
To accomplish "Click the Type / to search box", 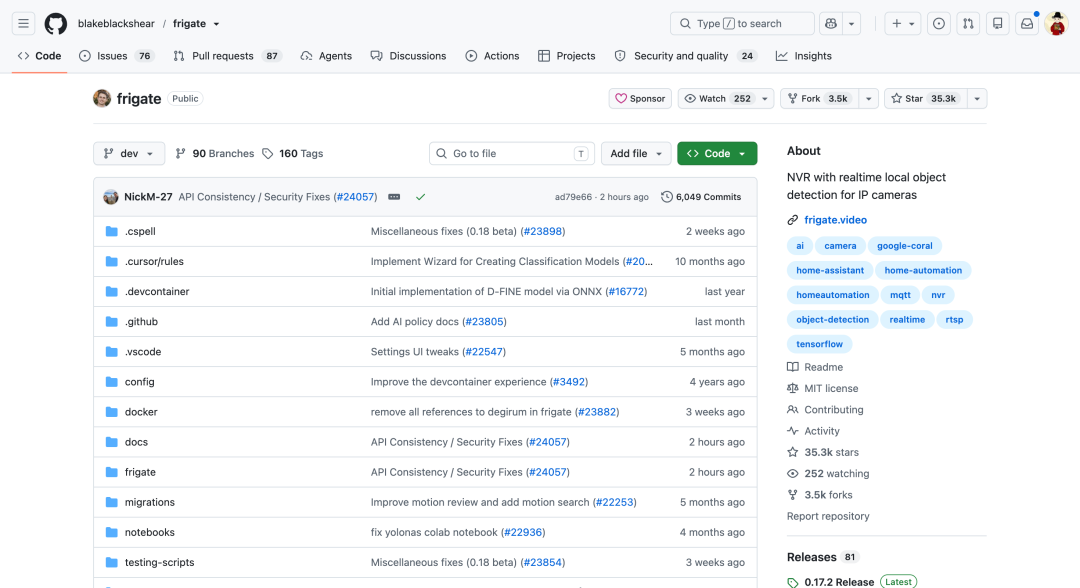I will click(742, 23).
